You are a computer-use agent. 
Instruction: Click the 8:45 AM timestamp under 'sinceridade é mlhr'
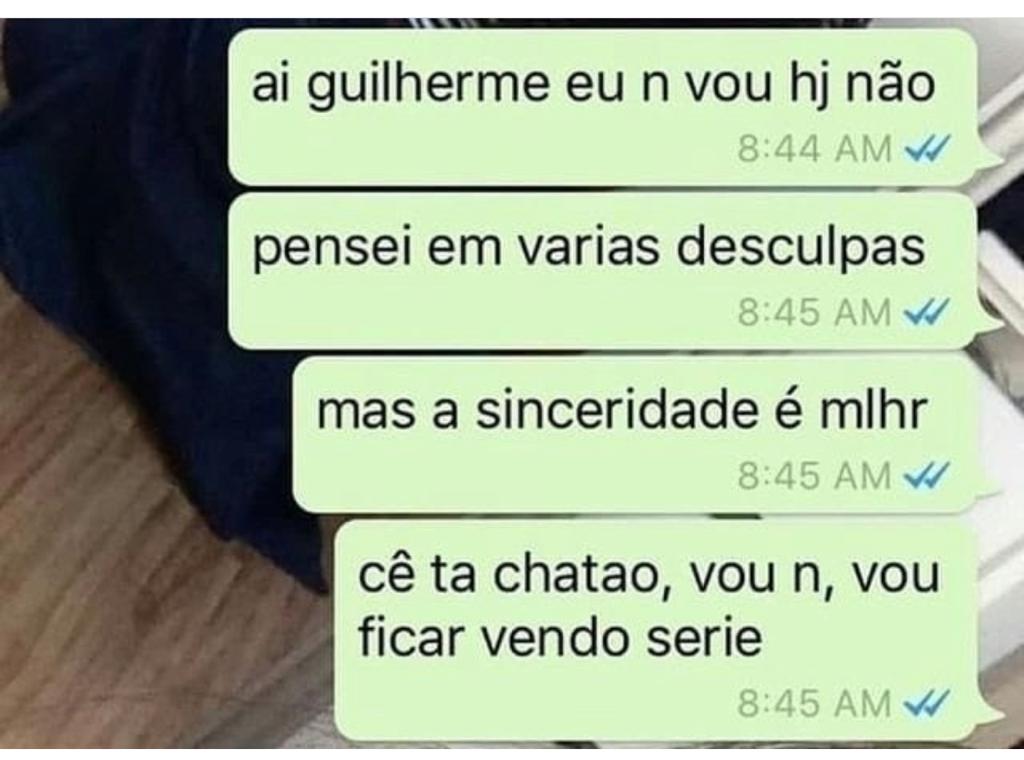click(x=814, y=475)
